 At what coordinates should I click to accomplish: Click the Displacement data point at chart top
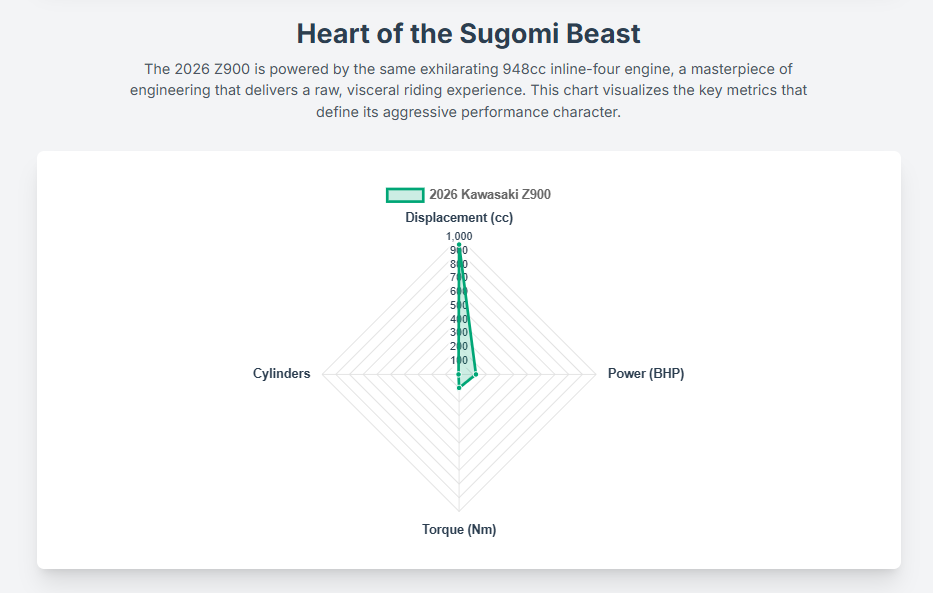point(459,245)
